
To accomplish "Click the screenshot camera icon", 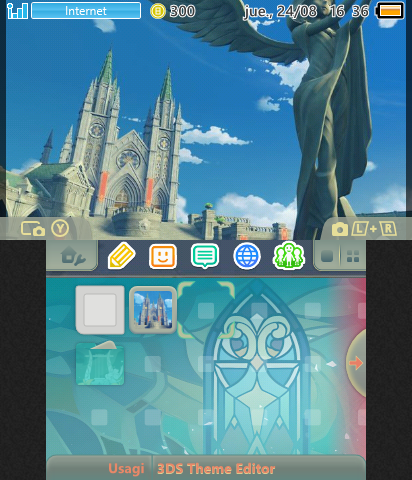I will (340, 229).
